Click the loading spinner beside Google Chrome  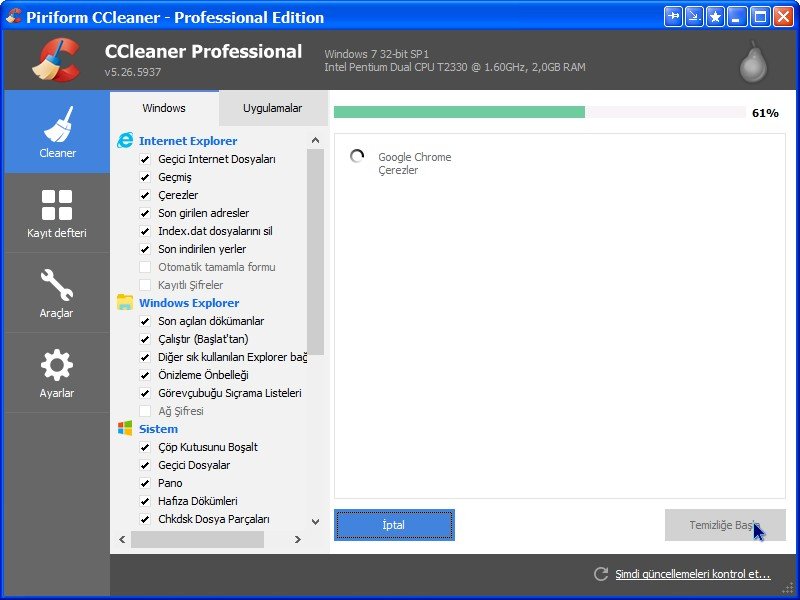(x=357, y=156)
